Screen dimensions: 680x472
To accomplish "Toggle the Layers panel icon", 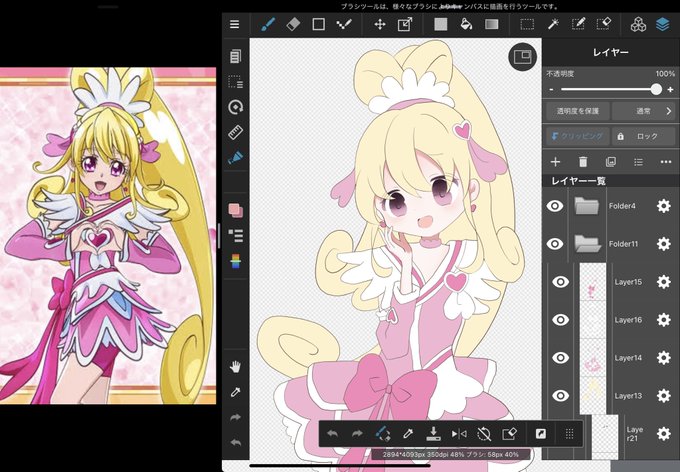I will click(663, 25).
